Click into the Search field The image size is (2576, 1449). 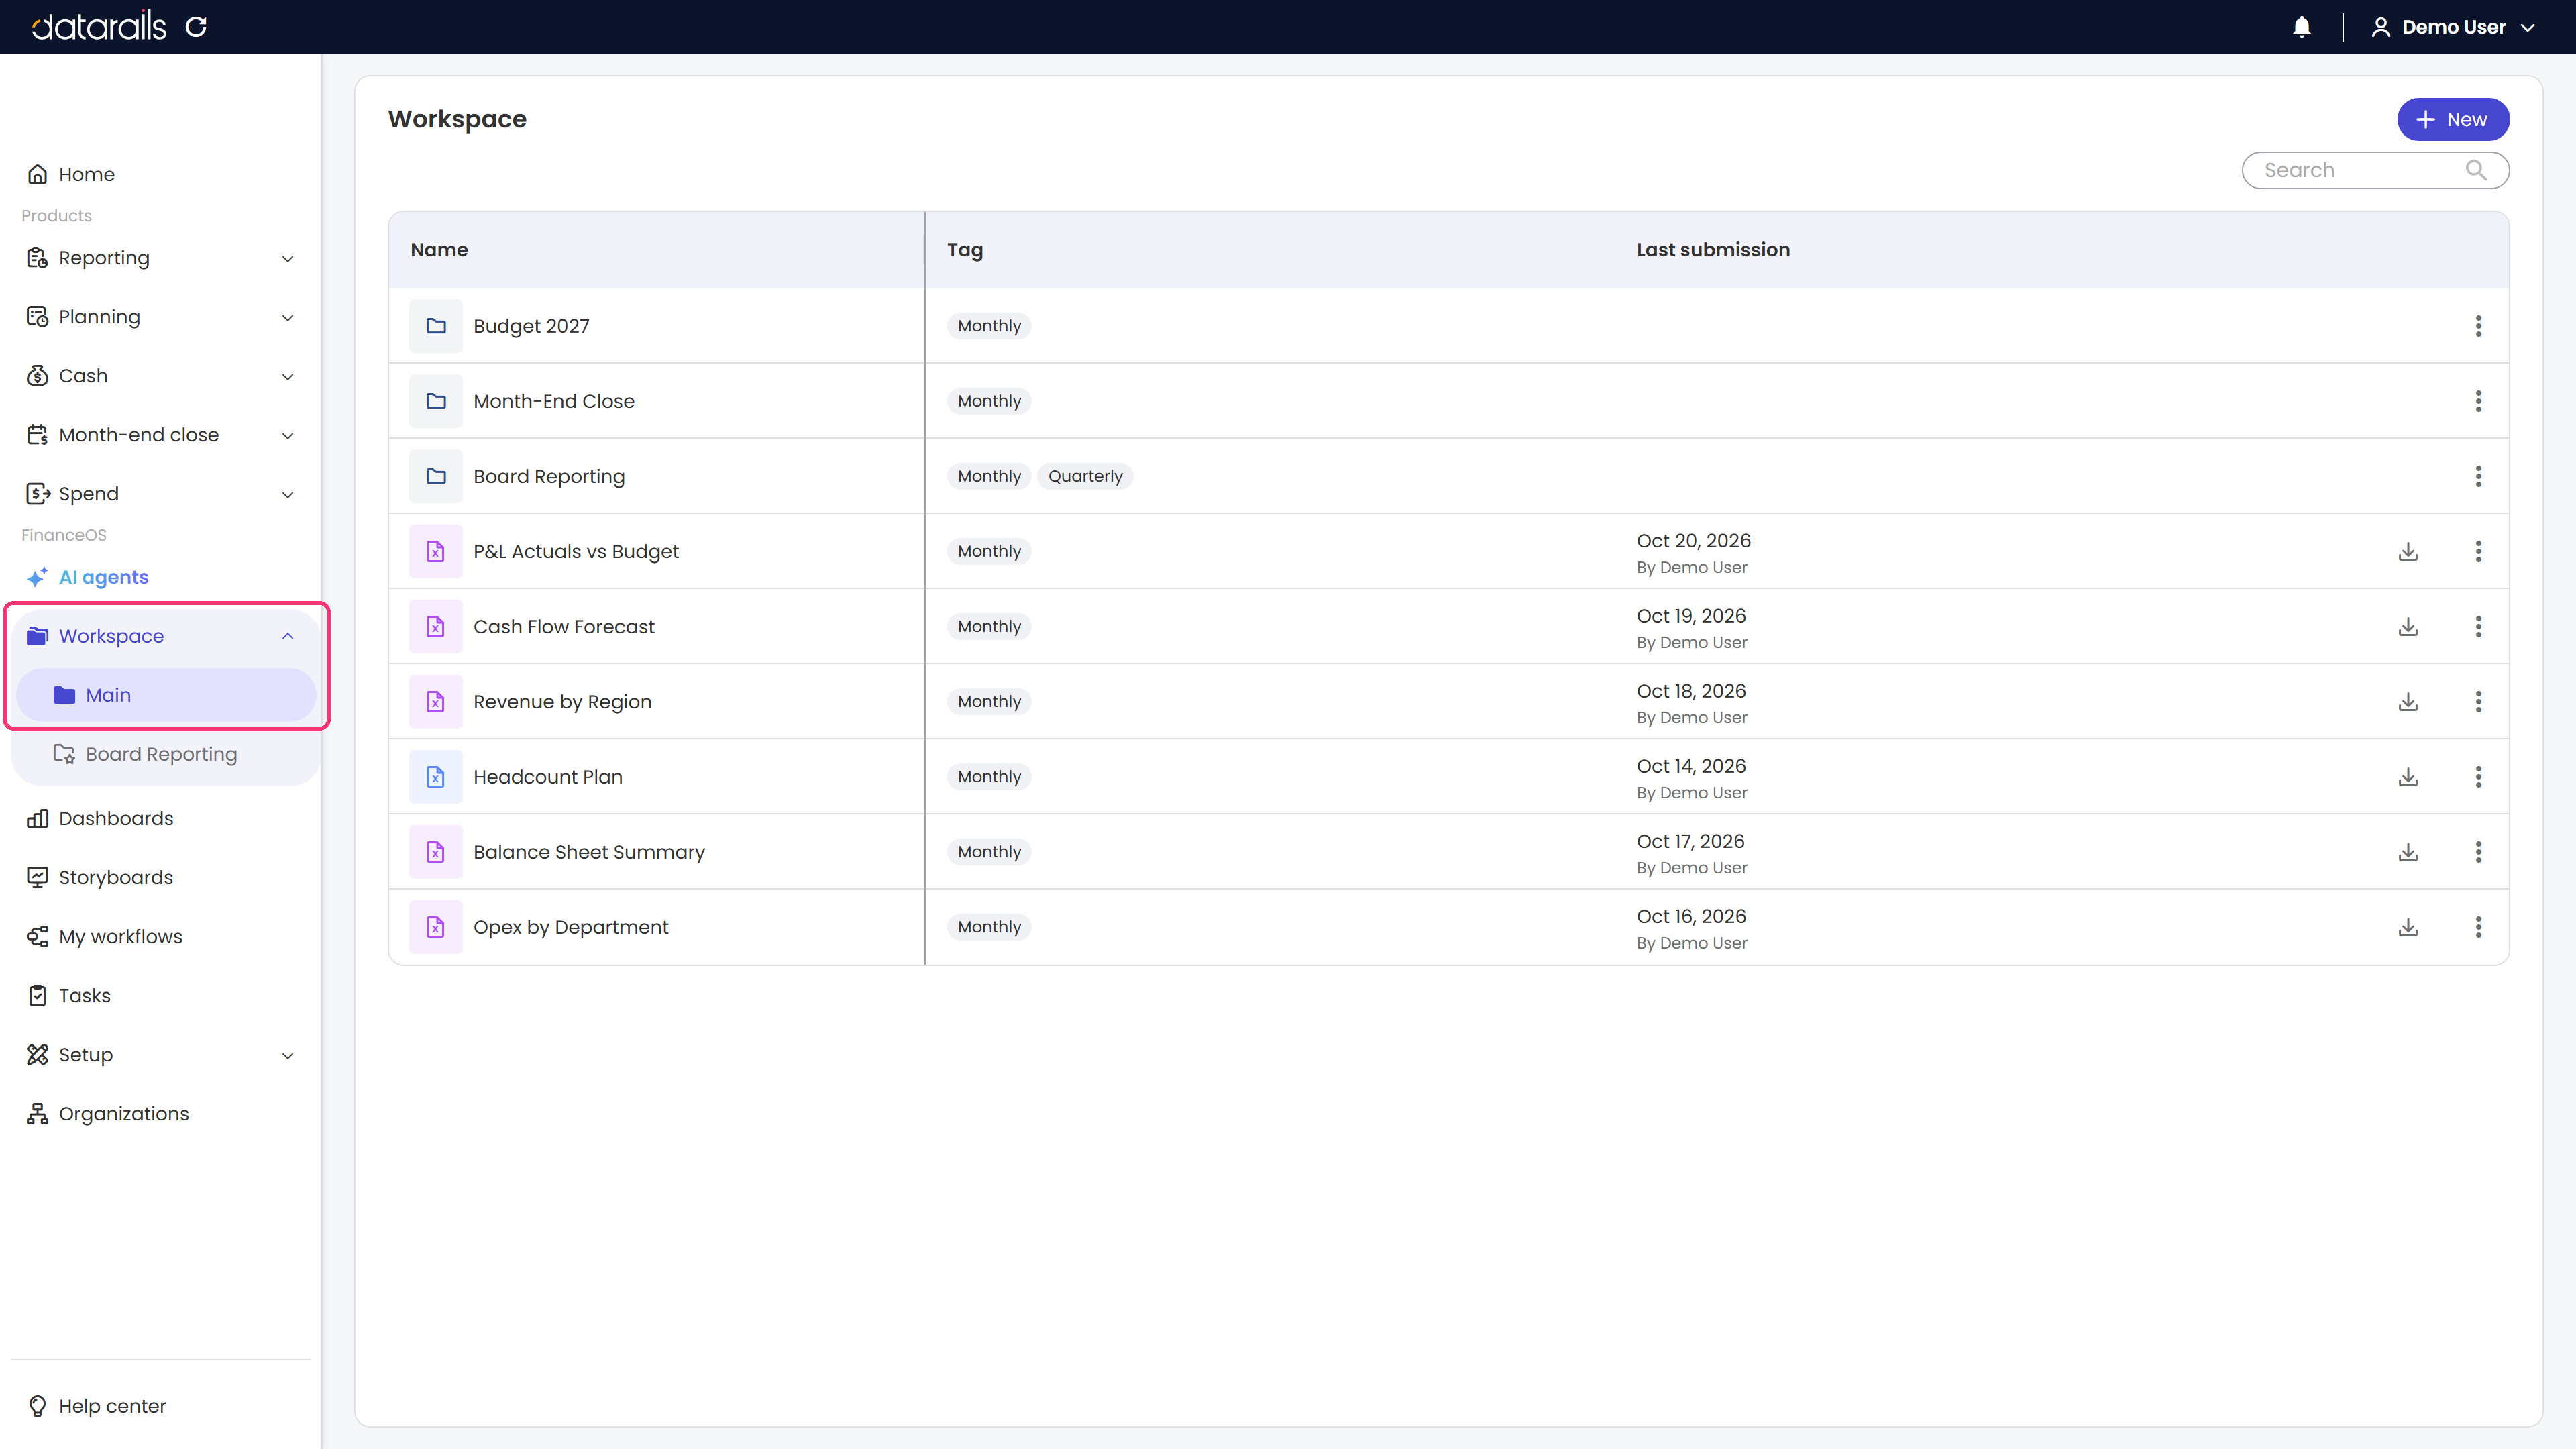(2375, 170)
